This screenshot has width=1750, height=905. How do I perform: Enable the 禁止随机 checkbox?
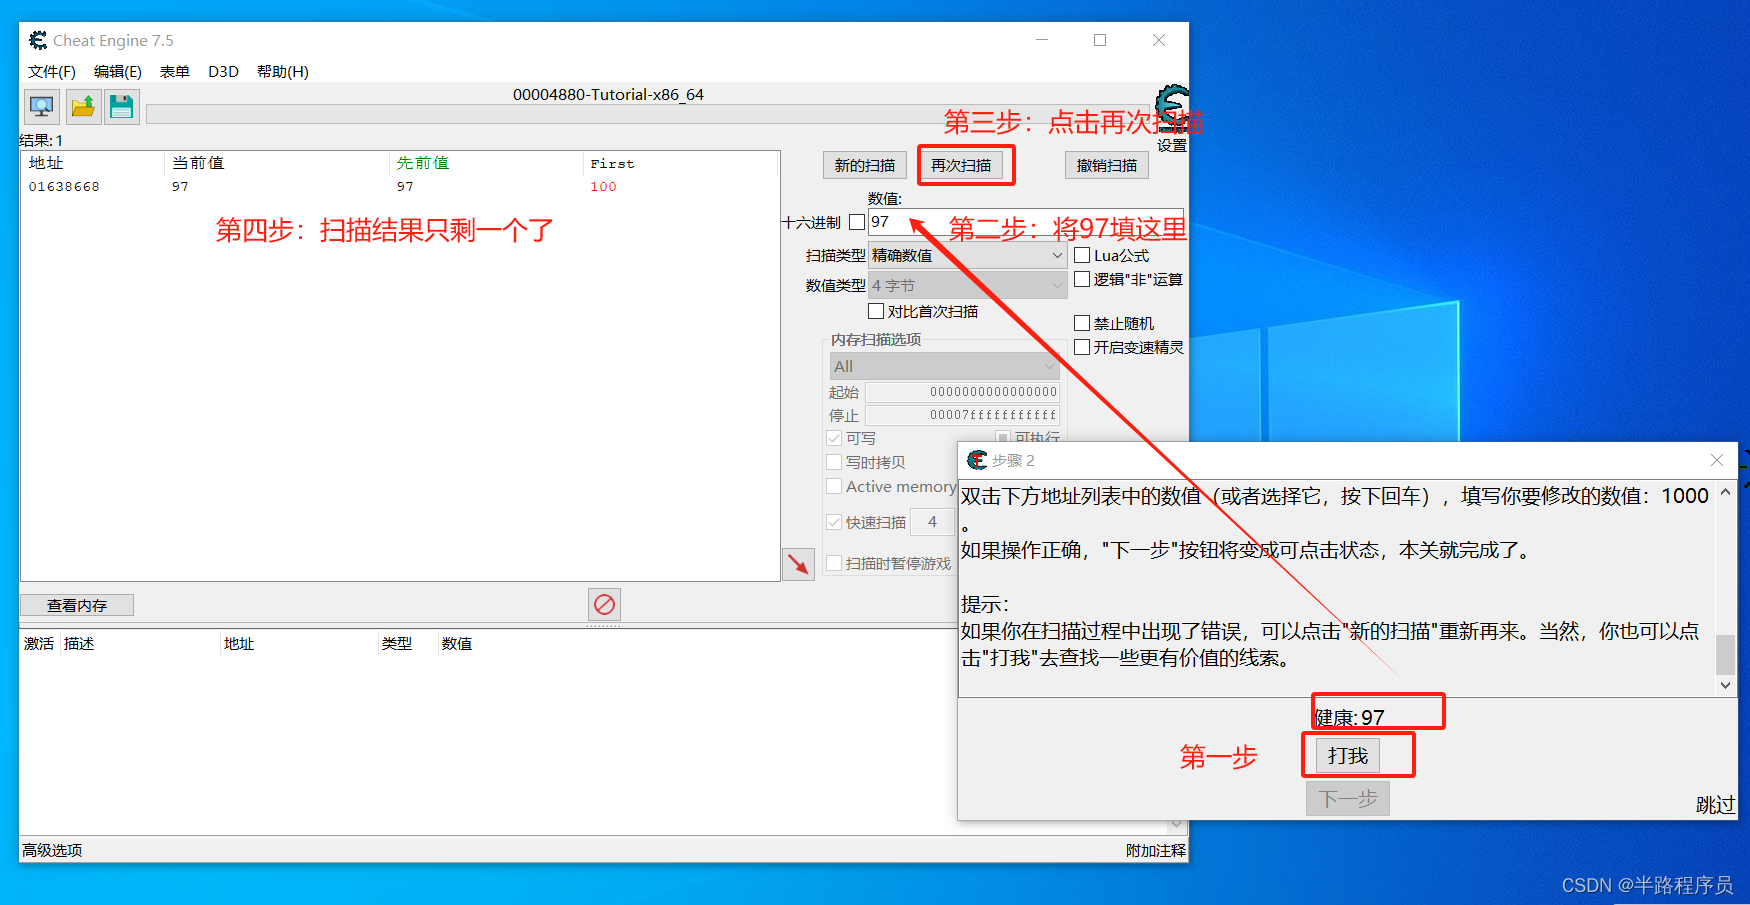[1082, 323]
